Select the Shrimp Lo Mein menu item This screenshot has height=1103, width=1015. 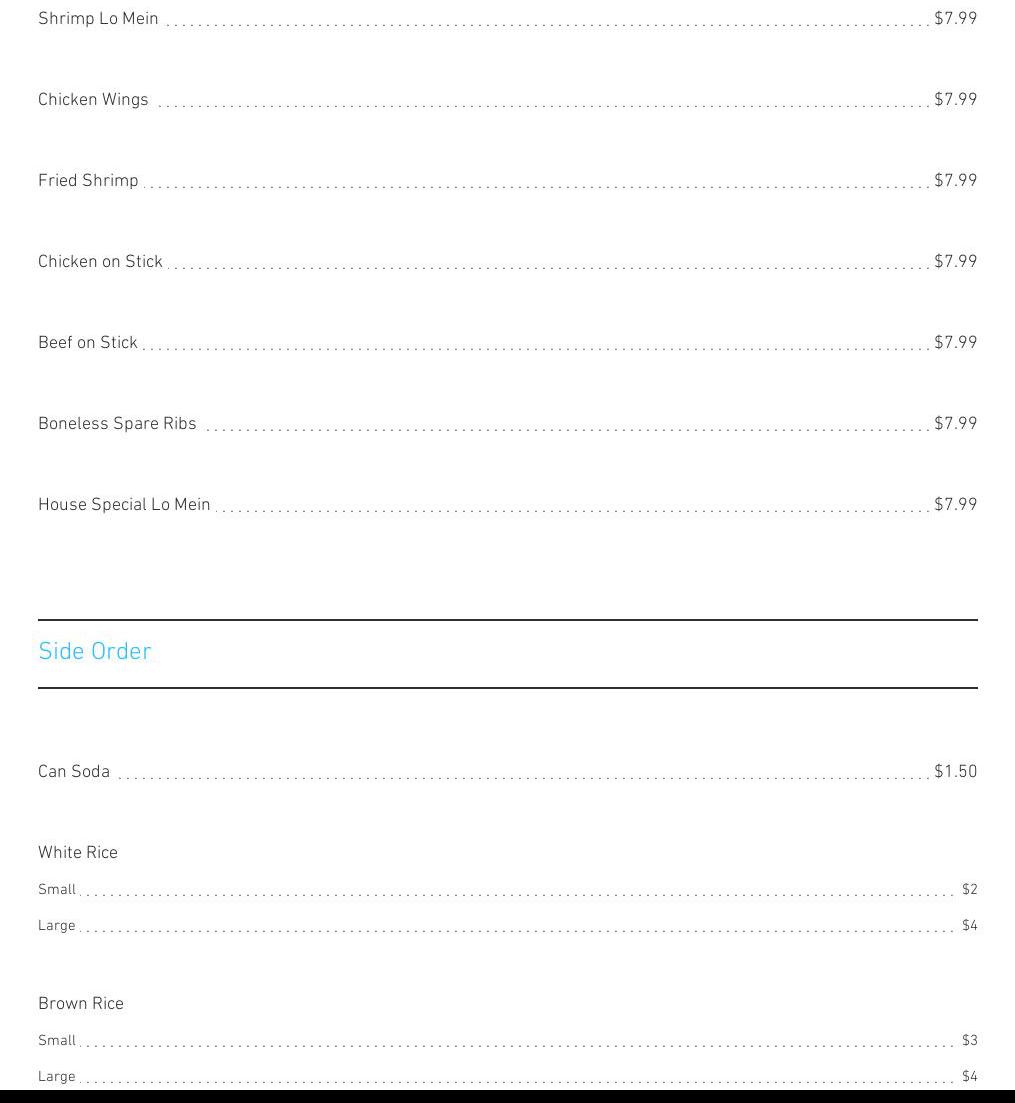[98, 18]
